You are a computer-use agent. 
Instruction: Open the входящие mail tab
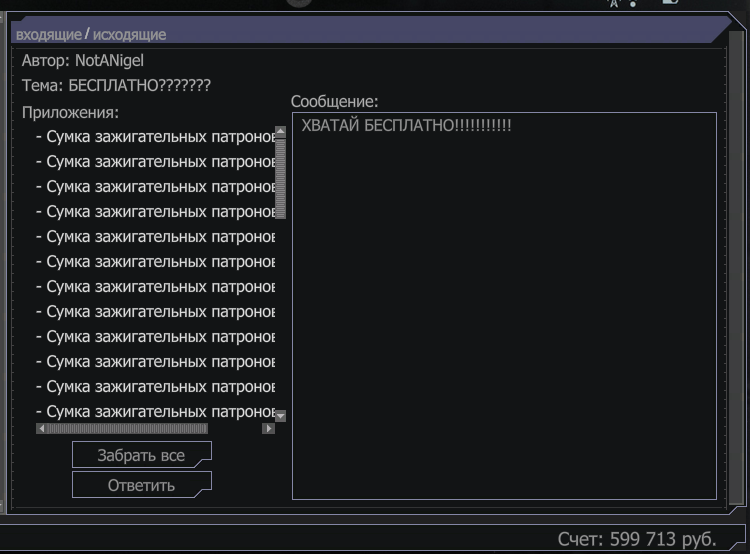coord(49,35)
